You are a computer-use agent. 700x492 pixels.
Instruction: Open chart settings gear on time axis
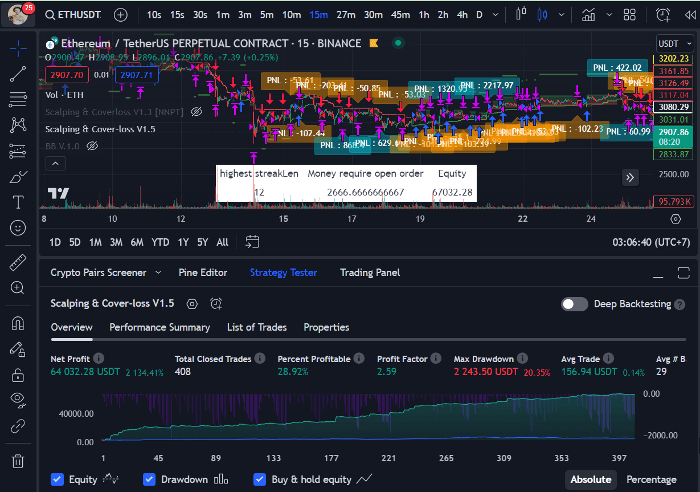tap(676, 219)
